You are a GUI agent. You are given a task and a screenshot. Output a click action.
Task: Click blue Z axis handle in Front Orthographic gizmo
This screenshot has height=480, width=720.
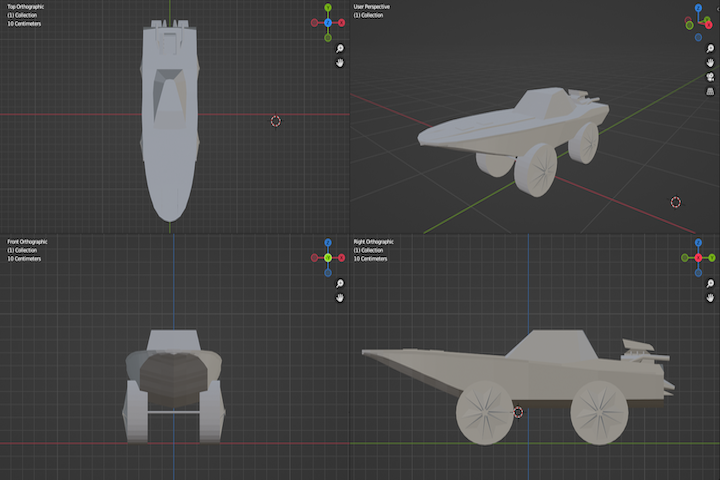pos(328,243)
